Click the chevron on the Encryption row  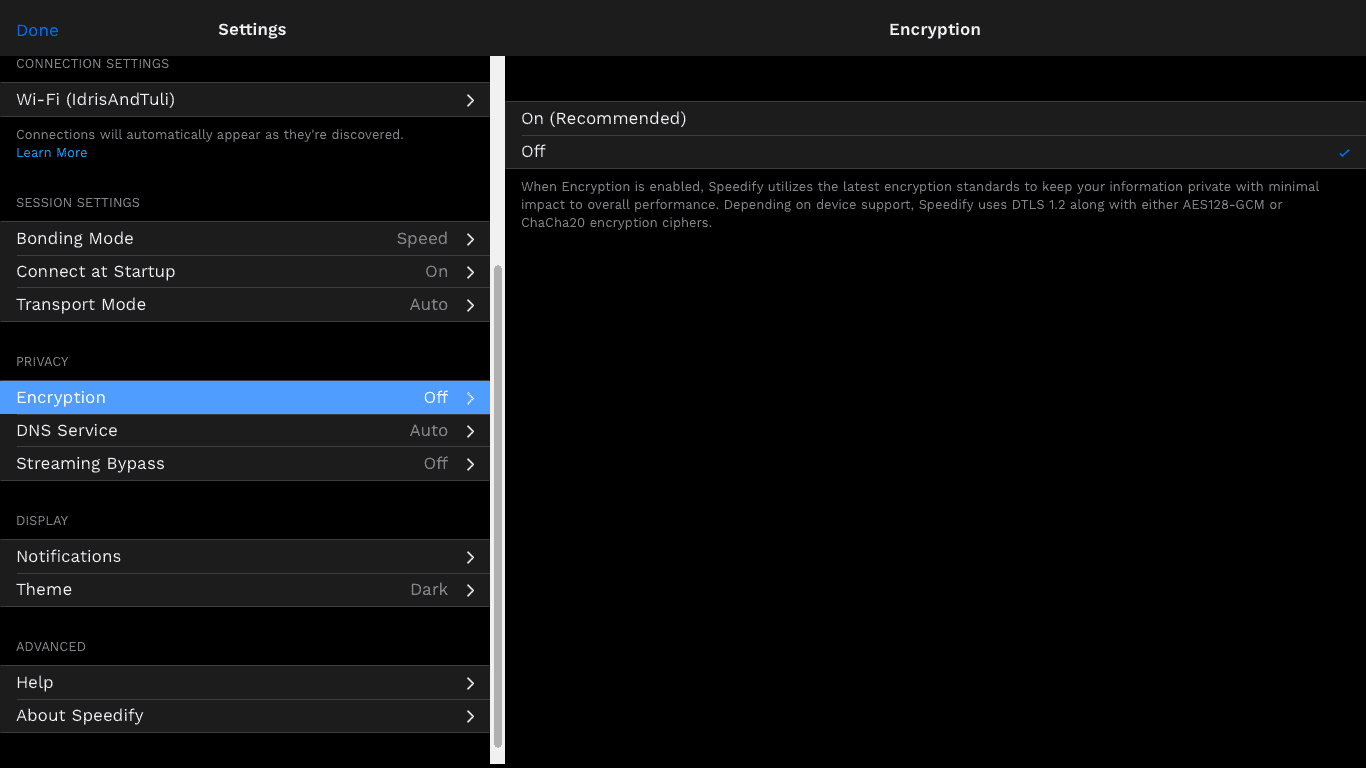pos(470,398)
